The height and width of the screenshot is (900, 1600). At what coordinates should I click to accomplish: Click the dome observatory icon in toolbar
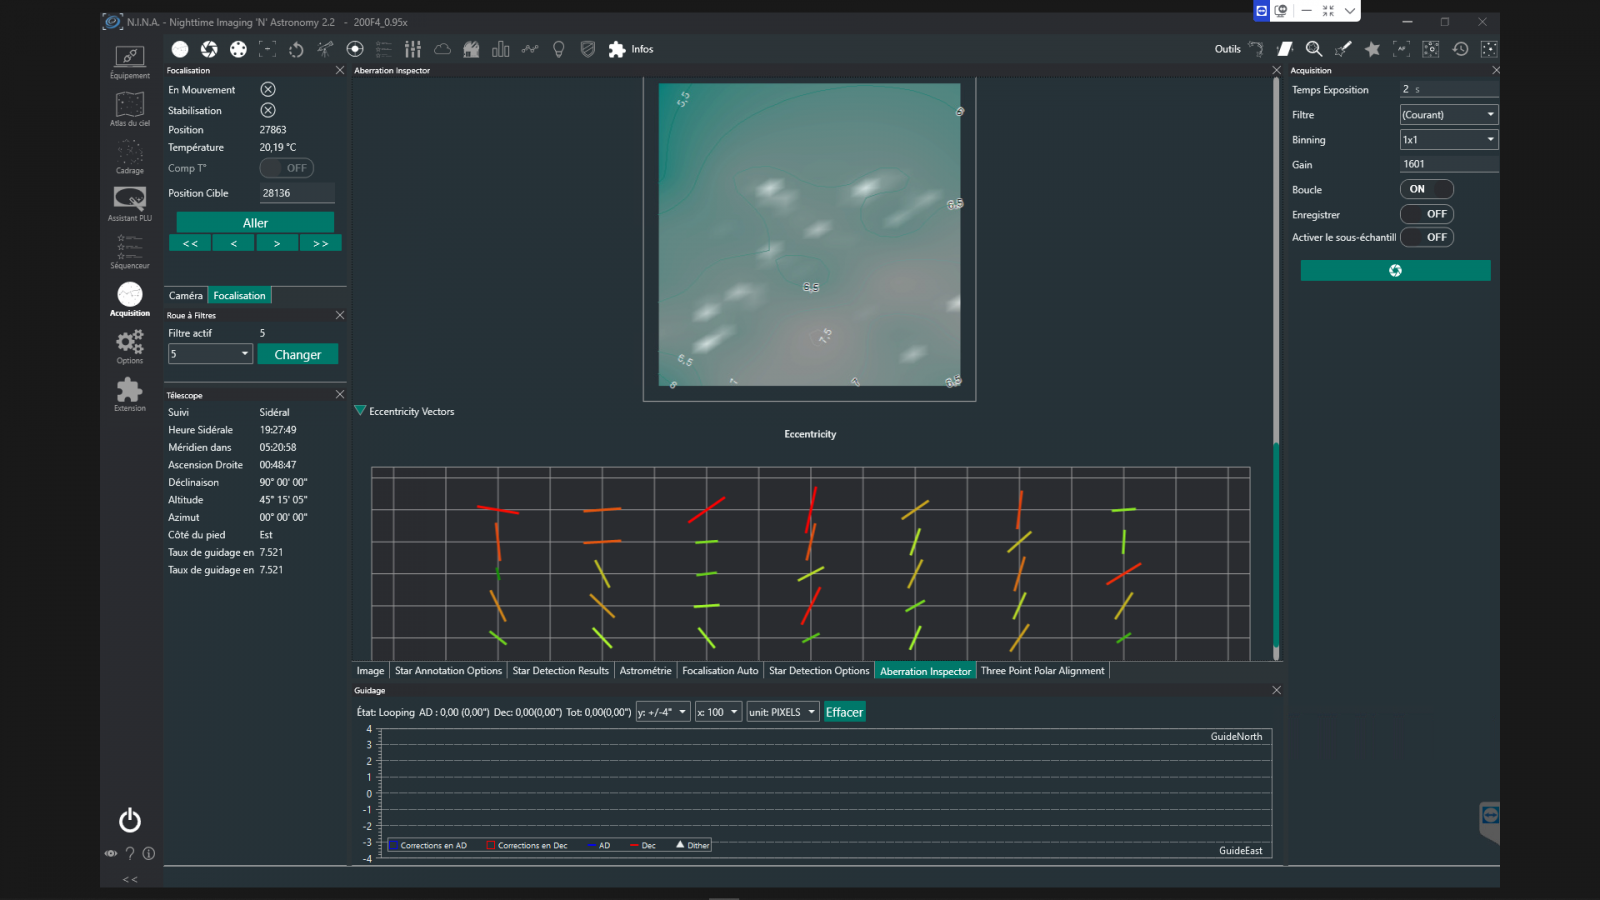471,49
